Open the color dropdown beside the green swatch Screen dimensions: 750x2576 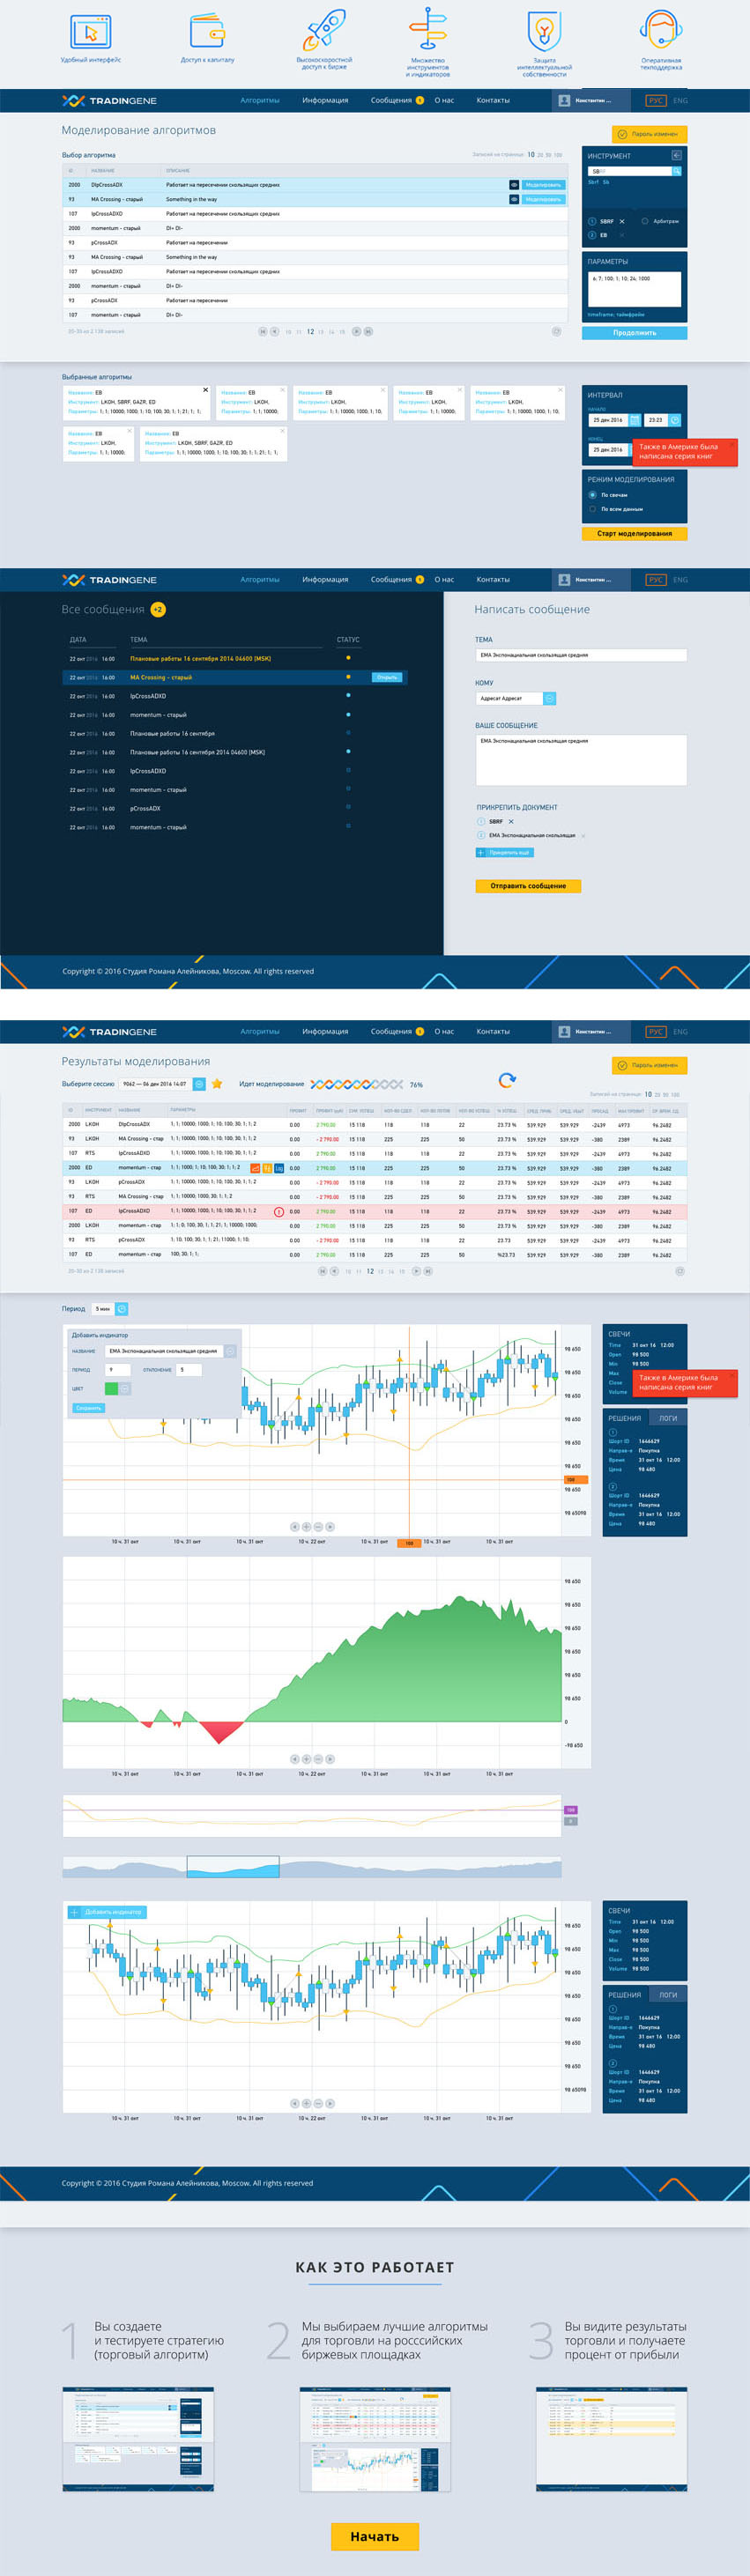click(125, 1388)
